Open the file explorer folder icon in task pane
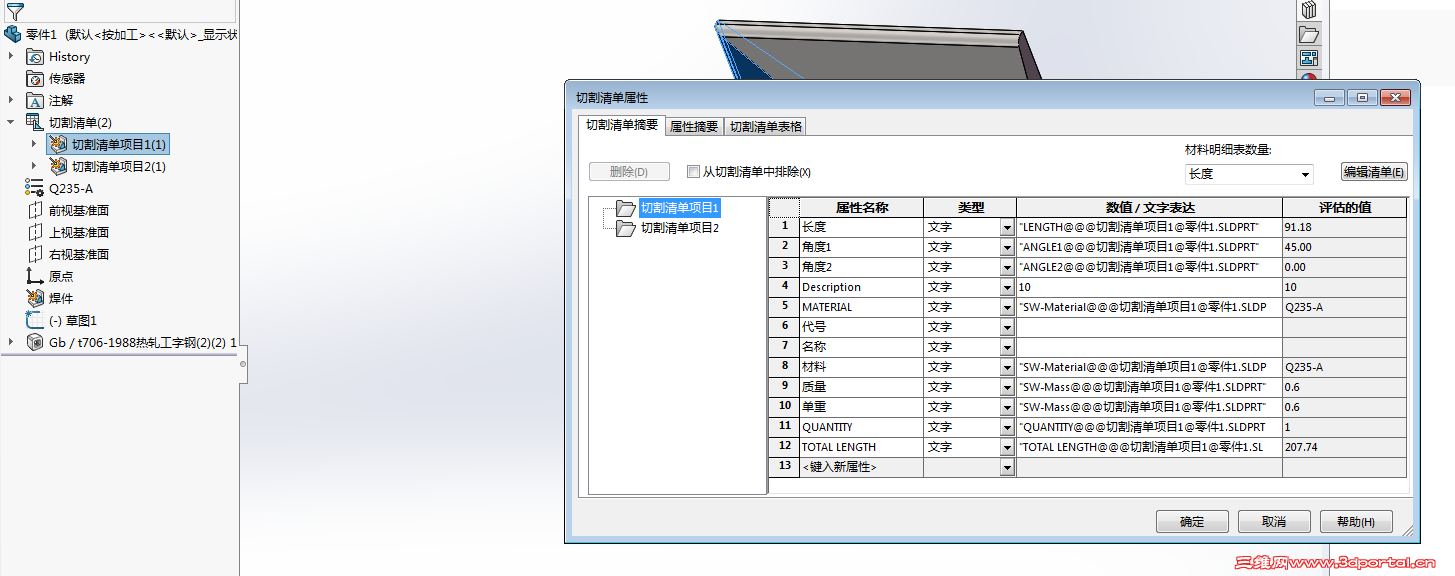Viewport: 1455px width, 576px height. [1309, 34]
